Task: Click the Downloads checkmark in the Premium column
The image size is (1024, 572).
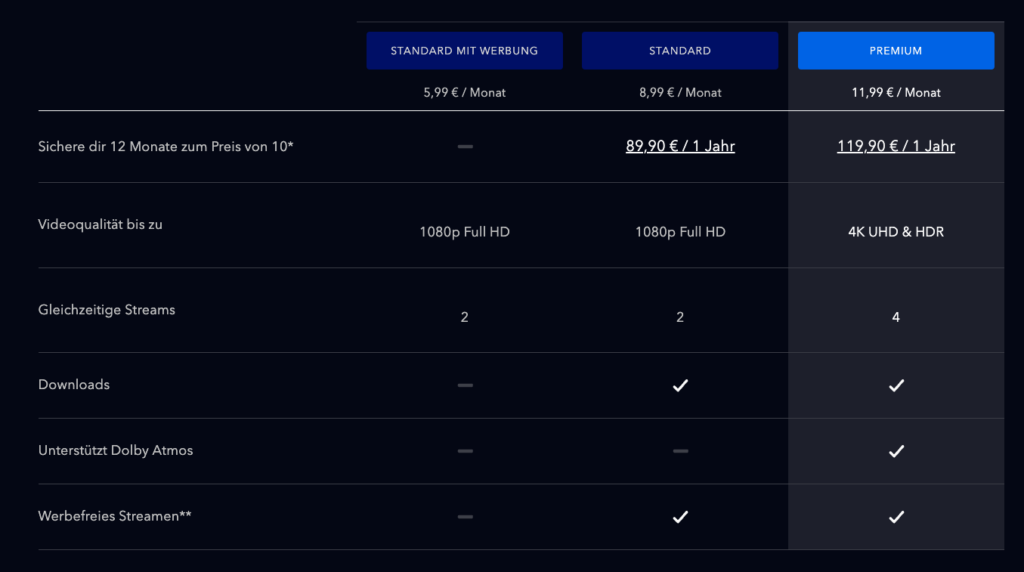Action: pyautogui.click(x=896, y=385)
